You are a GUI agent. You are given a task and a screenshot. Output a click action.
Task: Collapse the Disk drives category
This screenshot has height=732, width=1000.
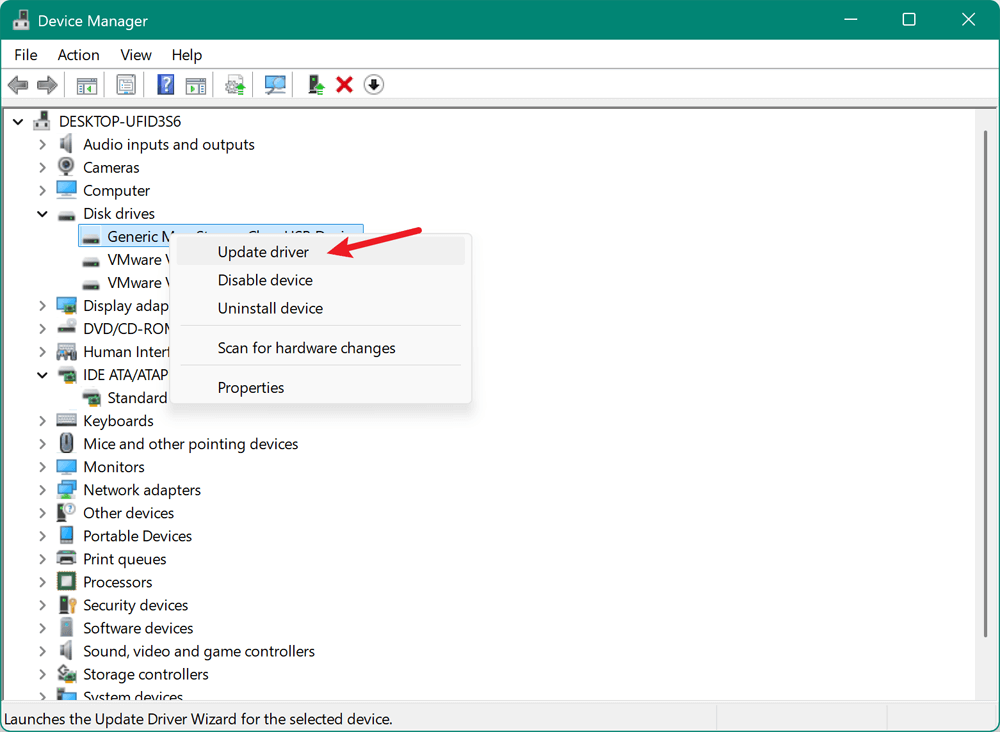(42, 213)
